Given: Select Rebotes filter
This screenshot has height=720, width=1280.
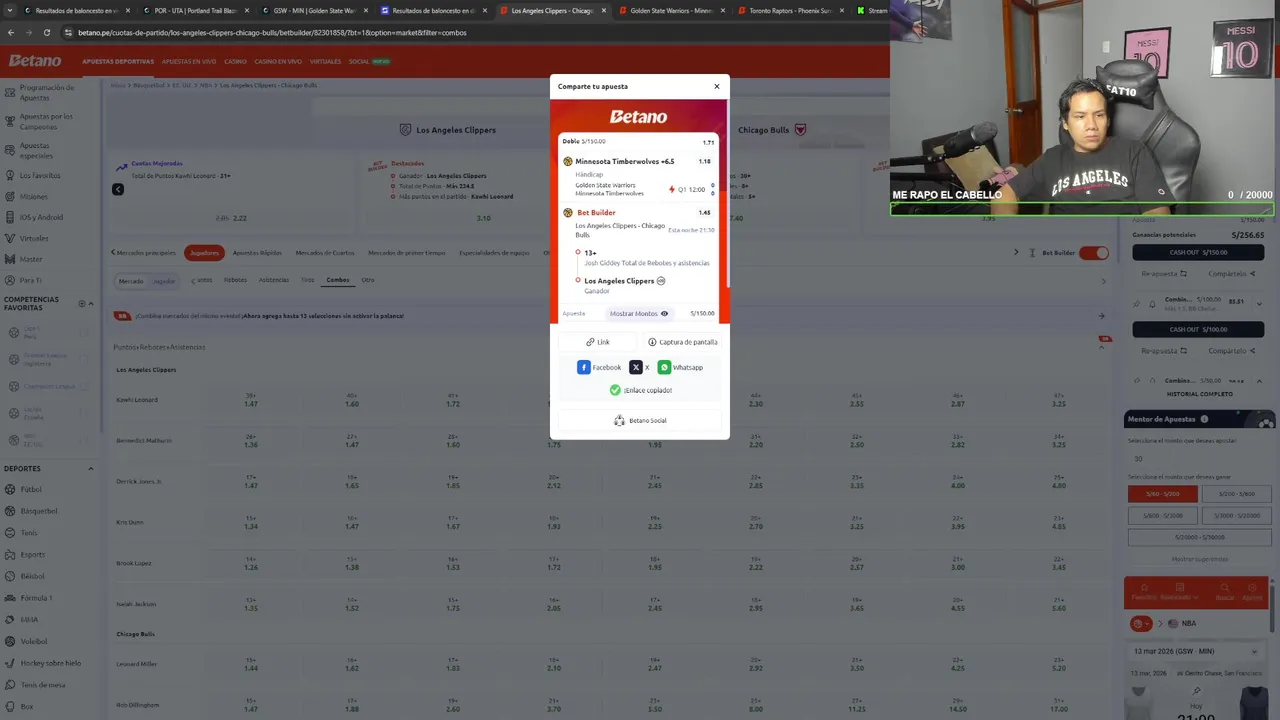Looking at the screenshot, I should pos(235,280).
